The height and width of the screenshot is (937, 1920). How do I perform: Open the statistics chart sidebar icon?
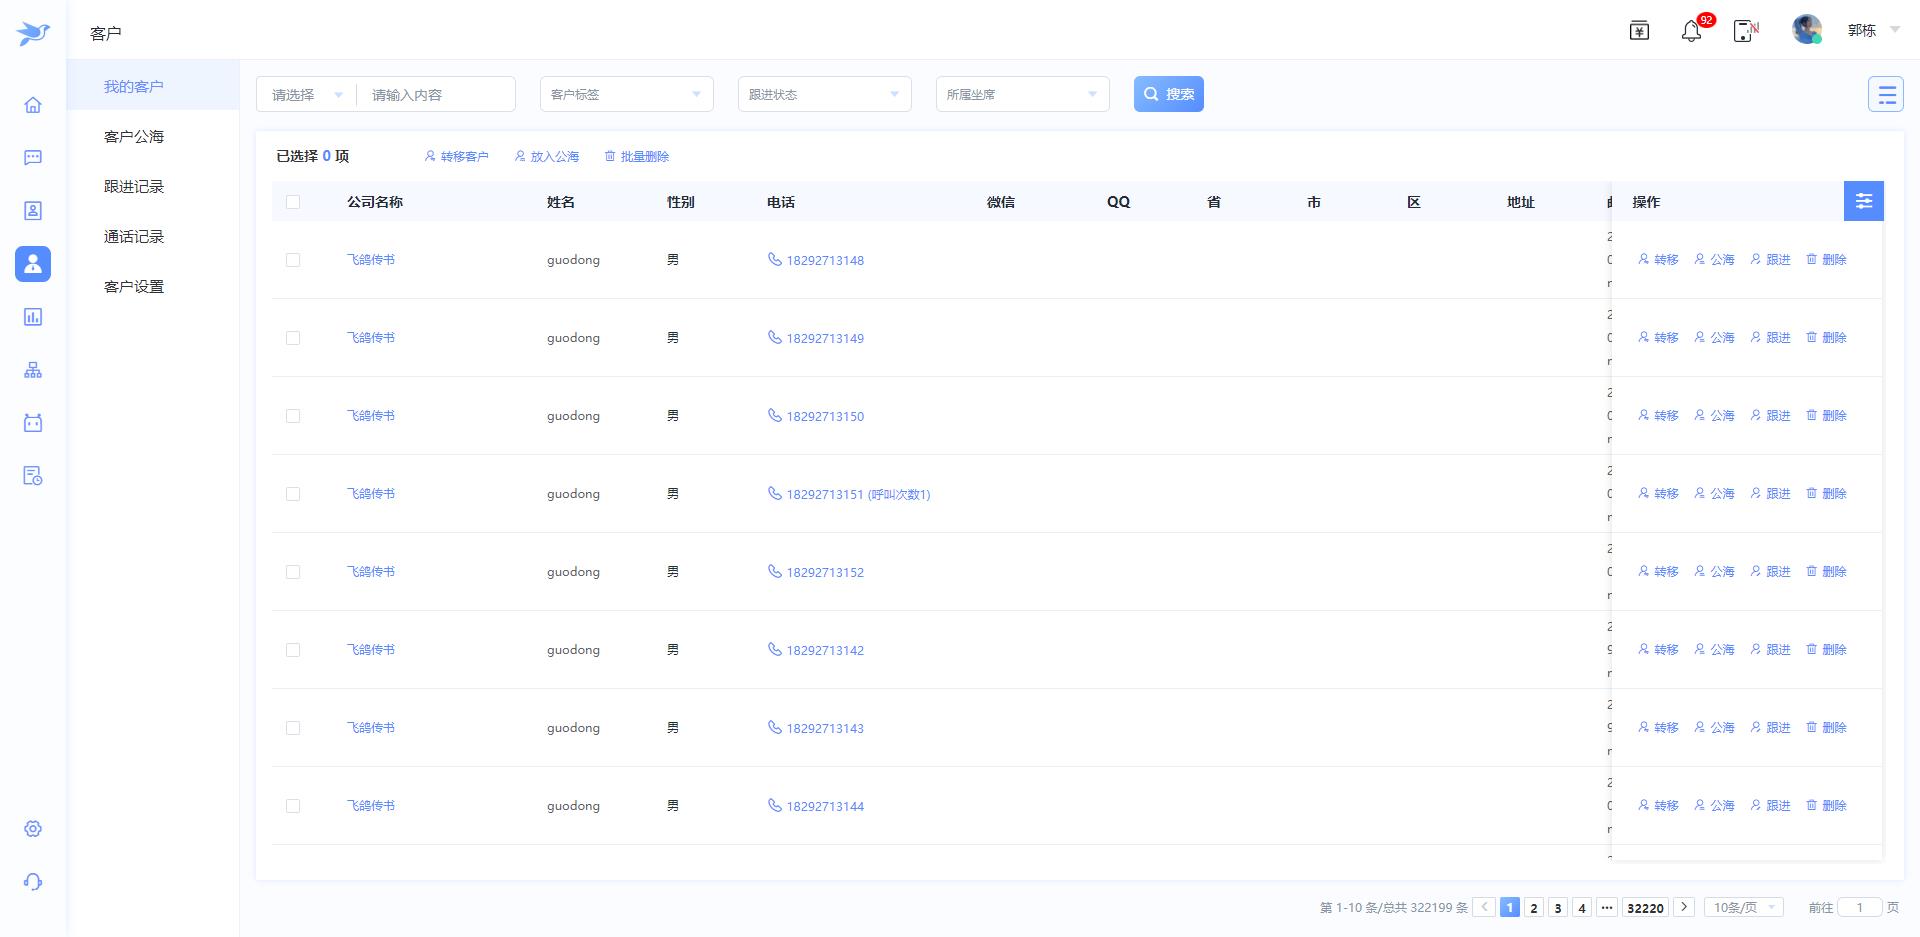(x=33, y=317)
